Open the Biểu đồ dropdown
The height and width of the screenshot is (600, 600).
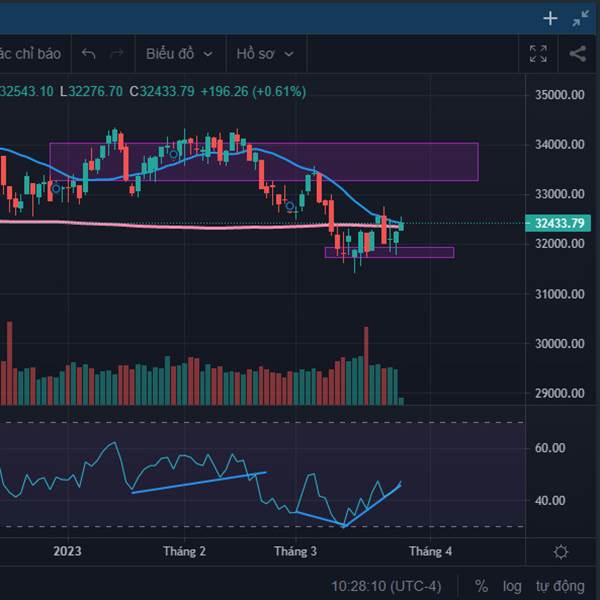click(179, 54)
